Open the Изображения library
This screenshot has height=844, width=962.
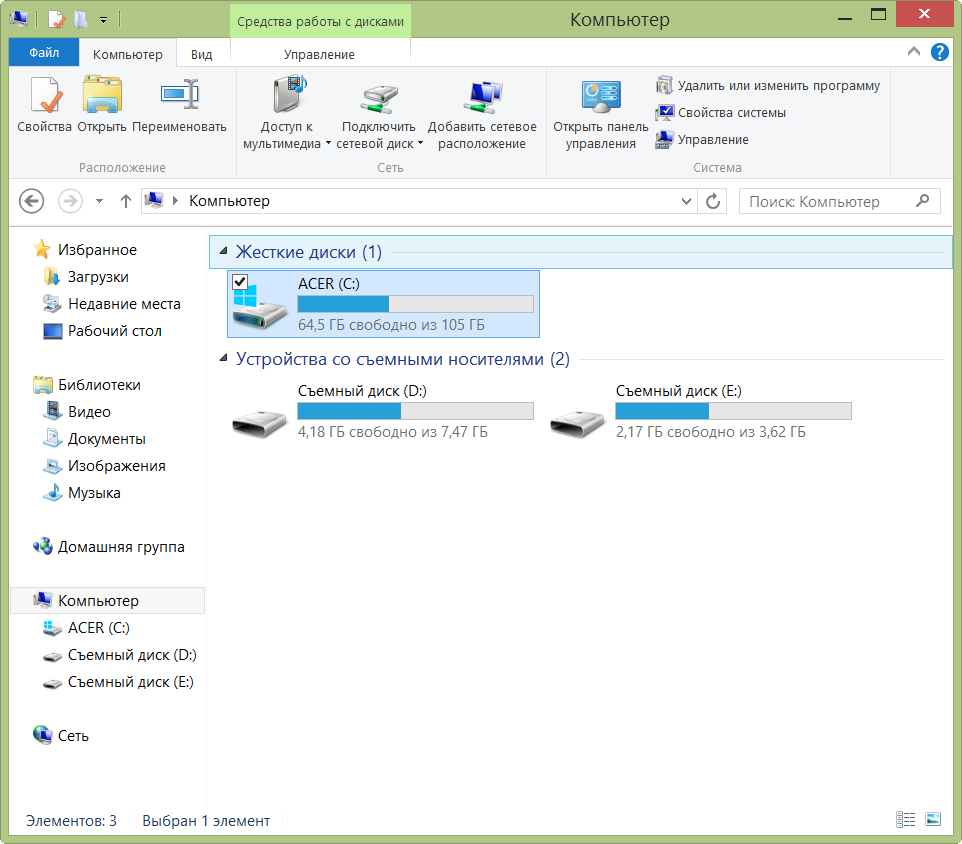pyautogui.click(x=104, y=466)
